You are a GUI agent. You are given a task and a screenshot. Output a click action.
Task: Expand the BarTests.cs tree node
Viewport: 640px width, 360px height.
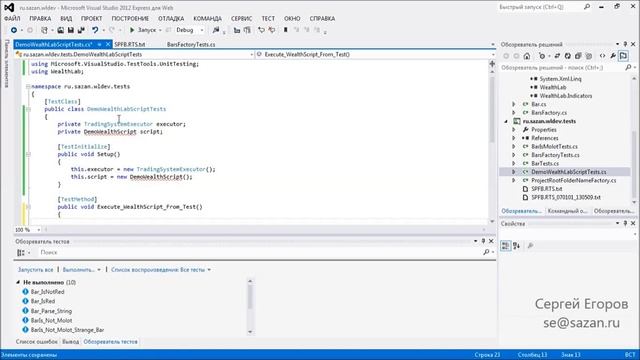(514, 163)
